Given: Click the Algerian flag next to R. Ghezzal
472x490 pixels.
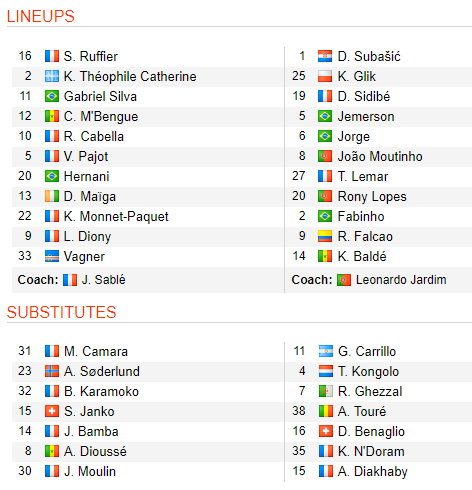Looking at the screenshot, I should [326, 391].
